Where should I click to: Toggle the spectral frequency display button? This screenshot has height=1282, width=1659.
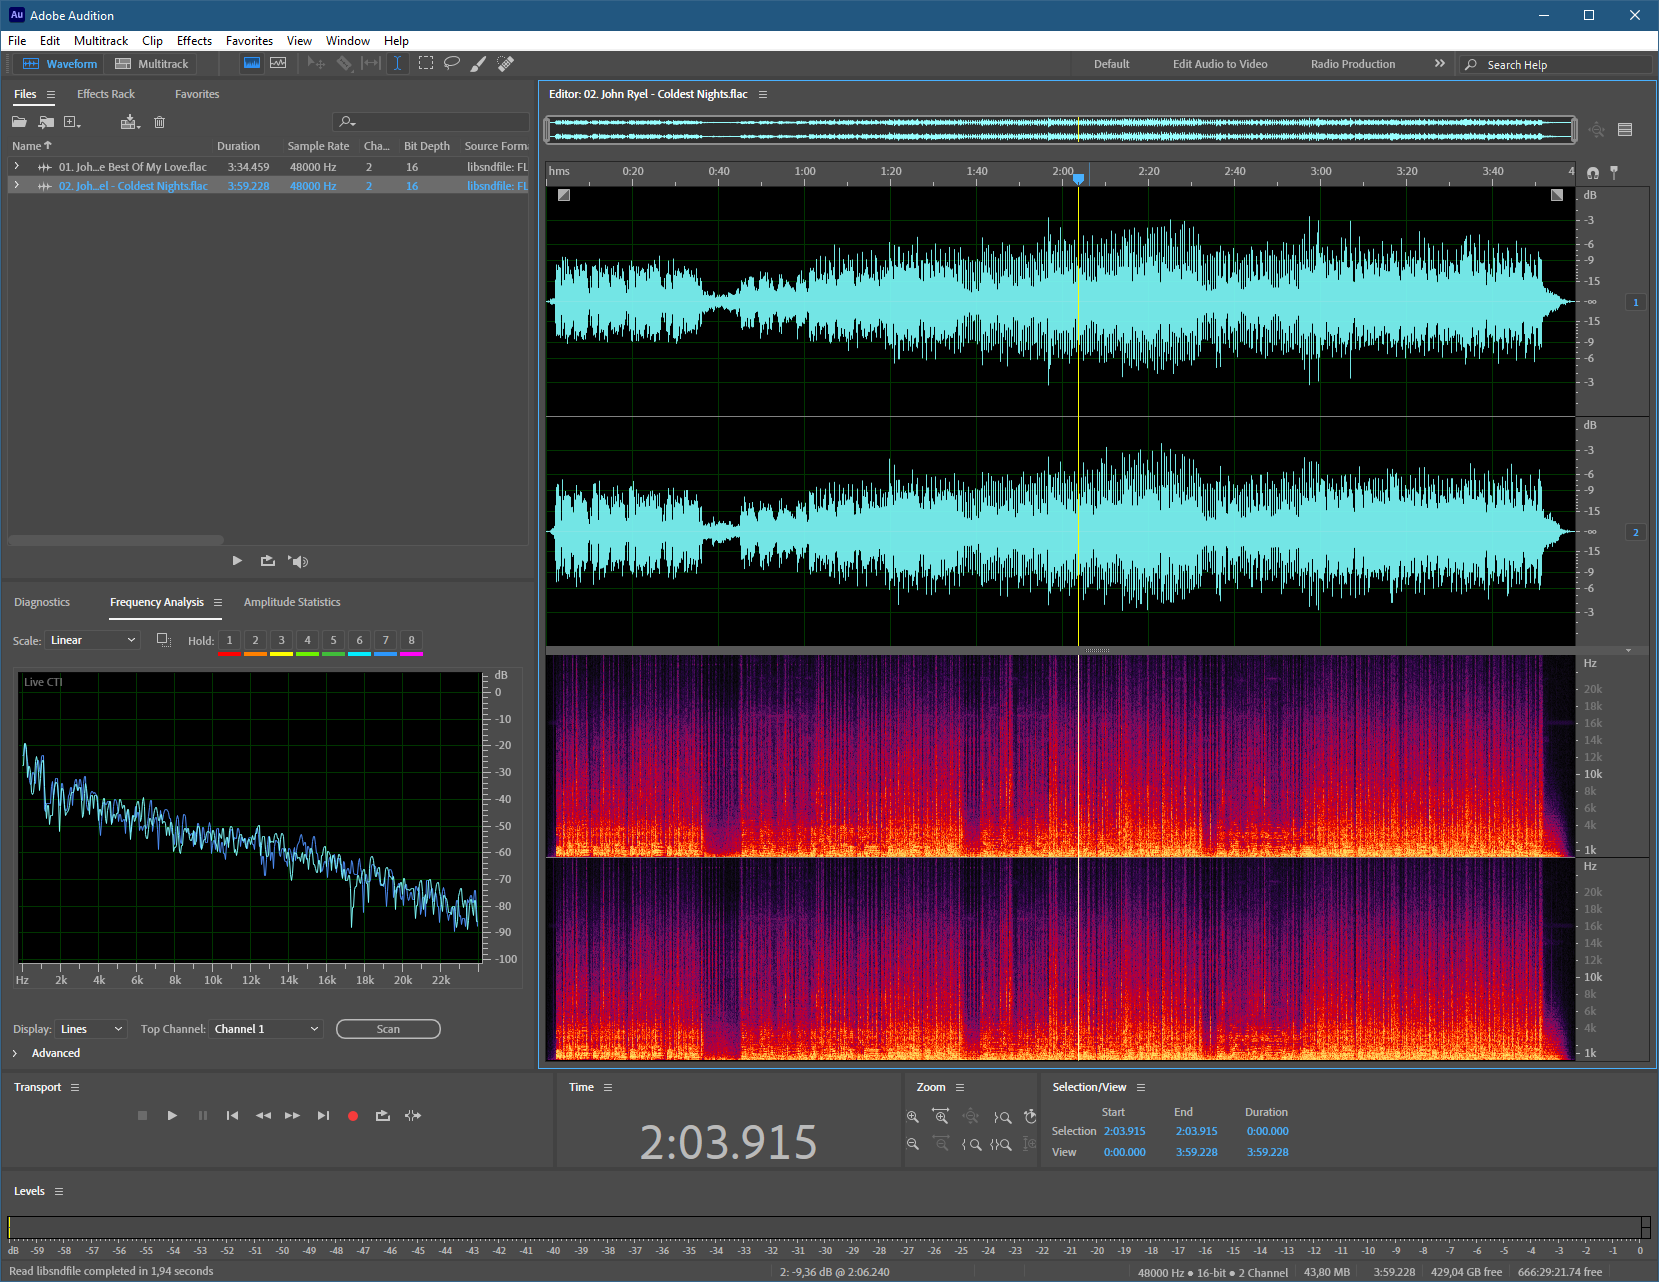click(252, 63)
